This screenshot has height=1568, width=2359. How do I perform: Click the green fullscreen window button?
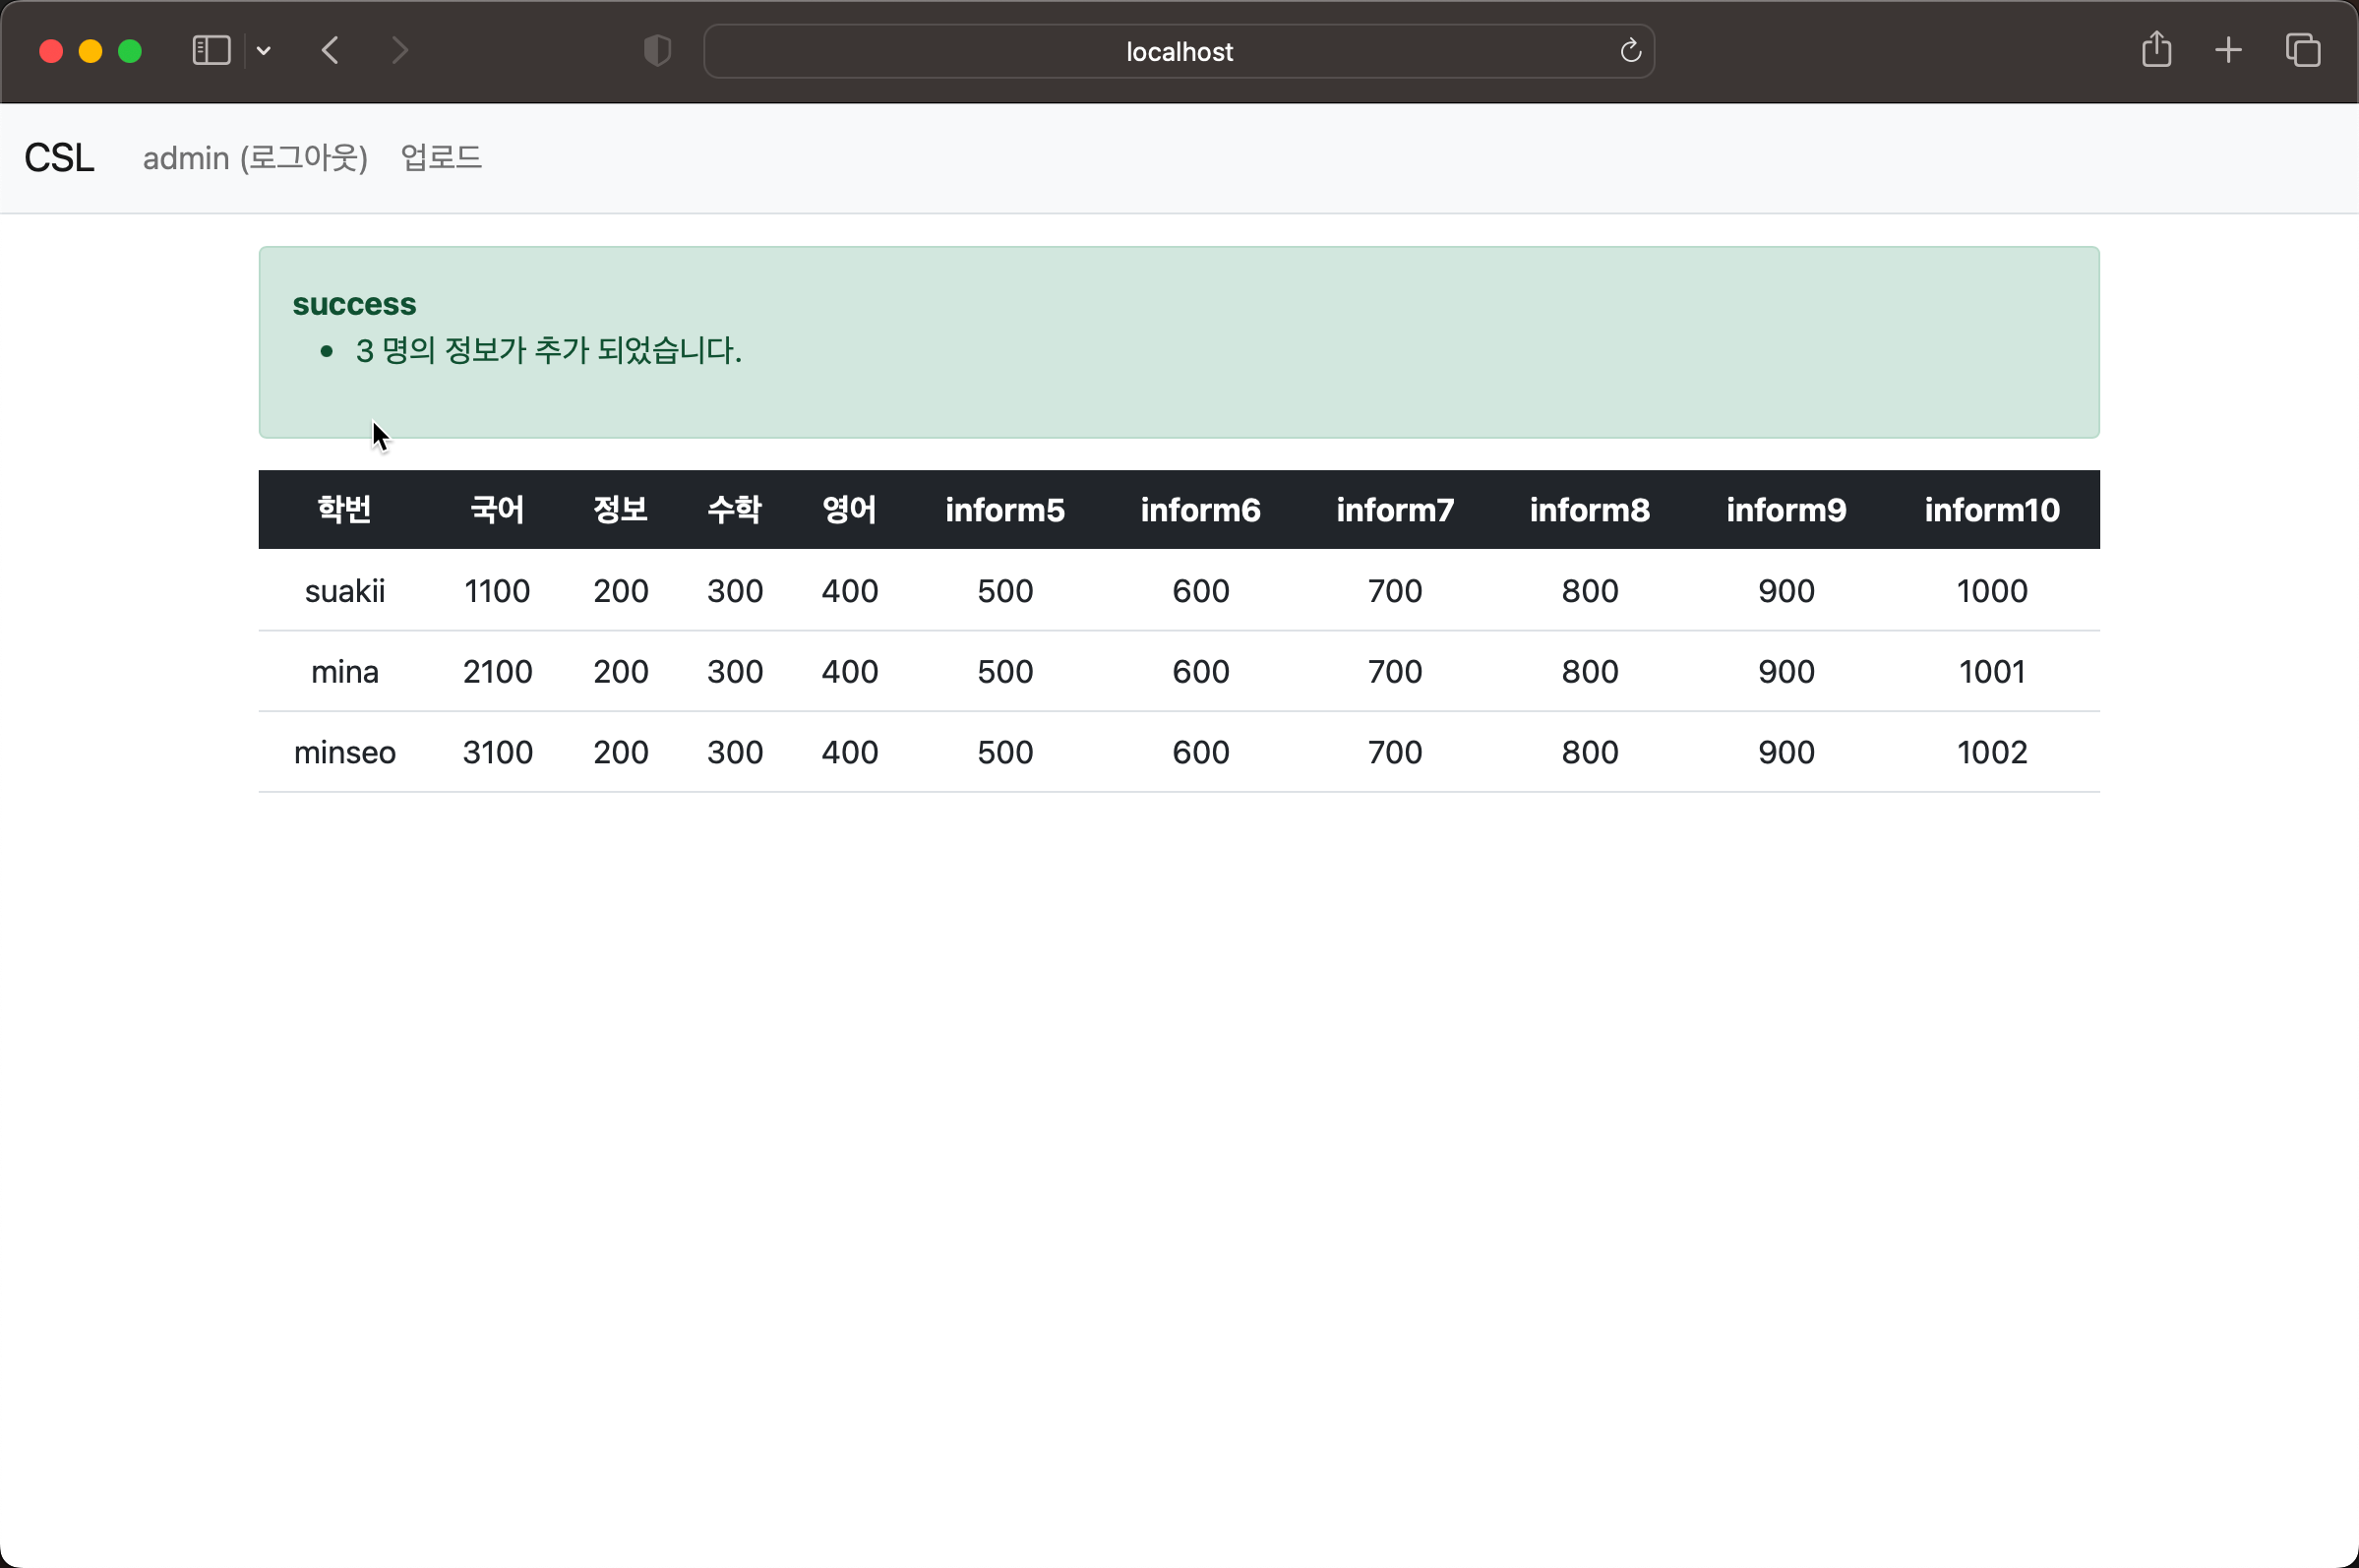130,51
